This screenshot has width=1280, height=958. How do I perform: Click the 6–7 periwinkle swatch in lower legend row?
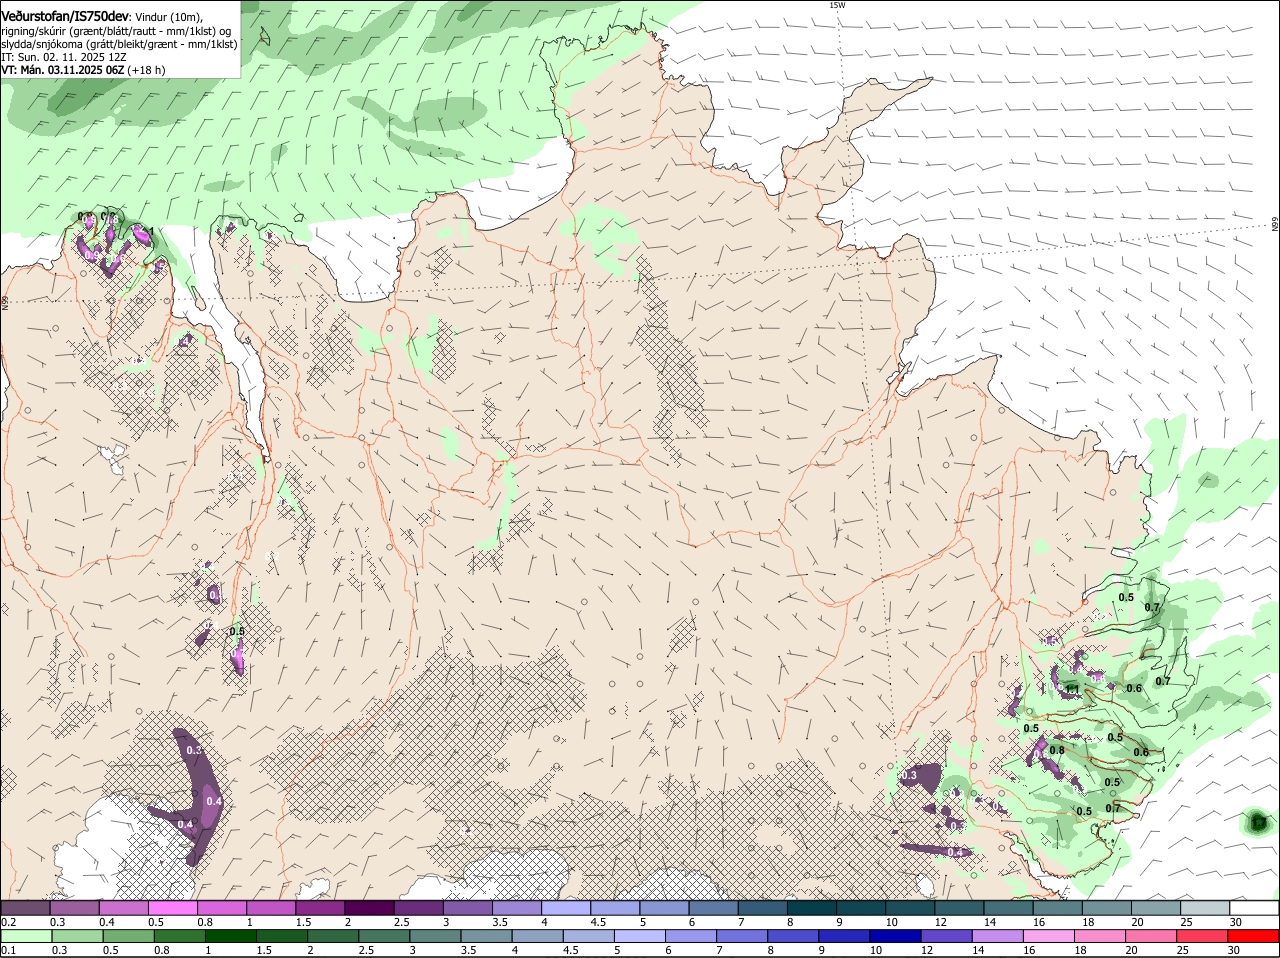coord(691,936)
